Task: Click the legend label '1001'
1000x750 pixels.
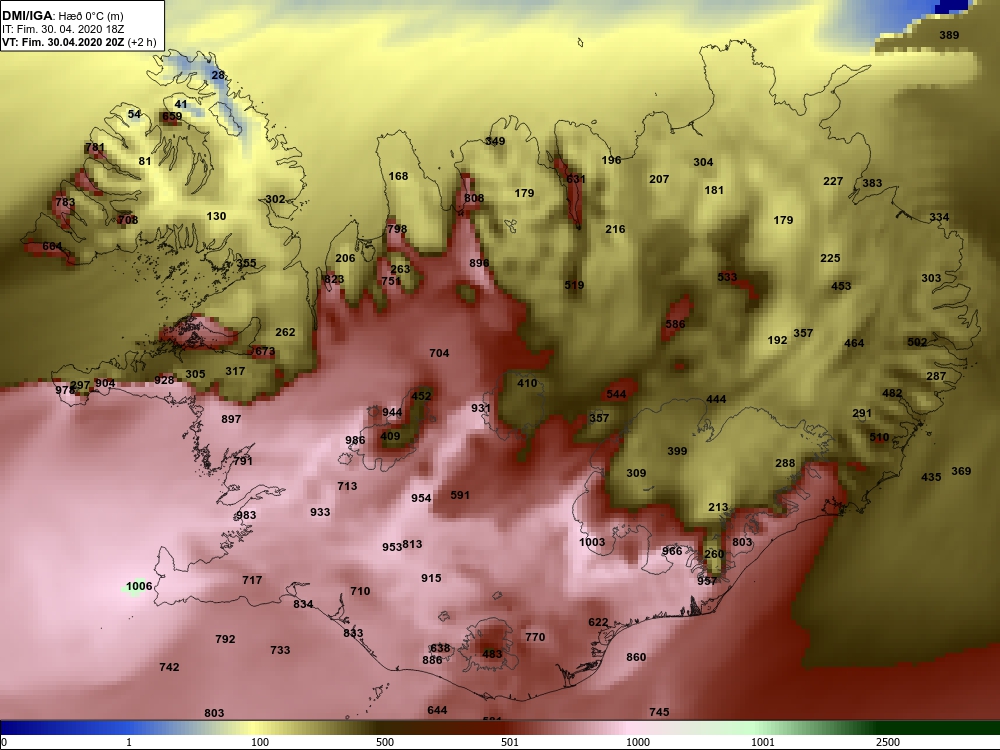Action: click(763, 742)
